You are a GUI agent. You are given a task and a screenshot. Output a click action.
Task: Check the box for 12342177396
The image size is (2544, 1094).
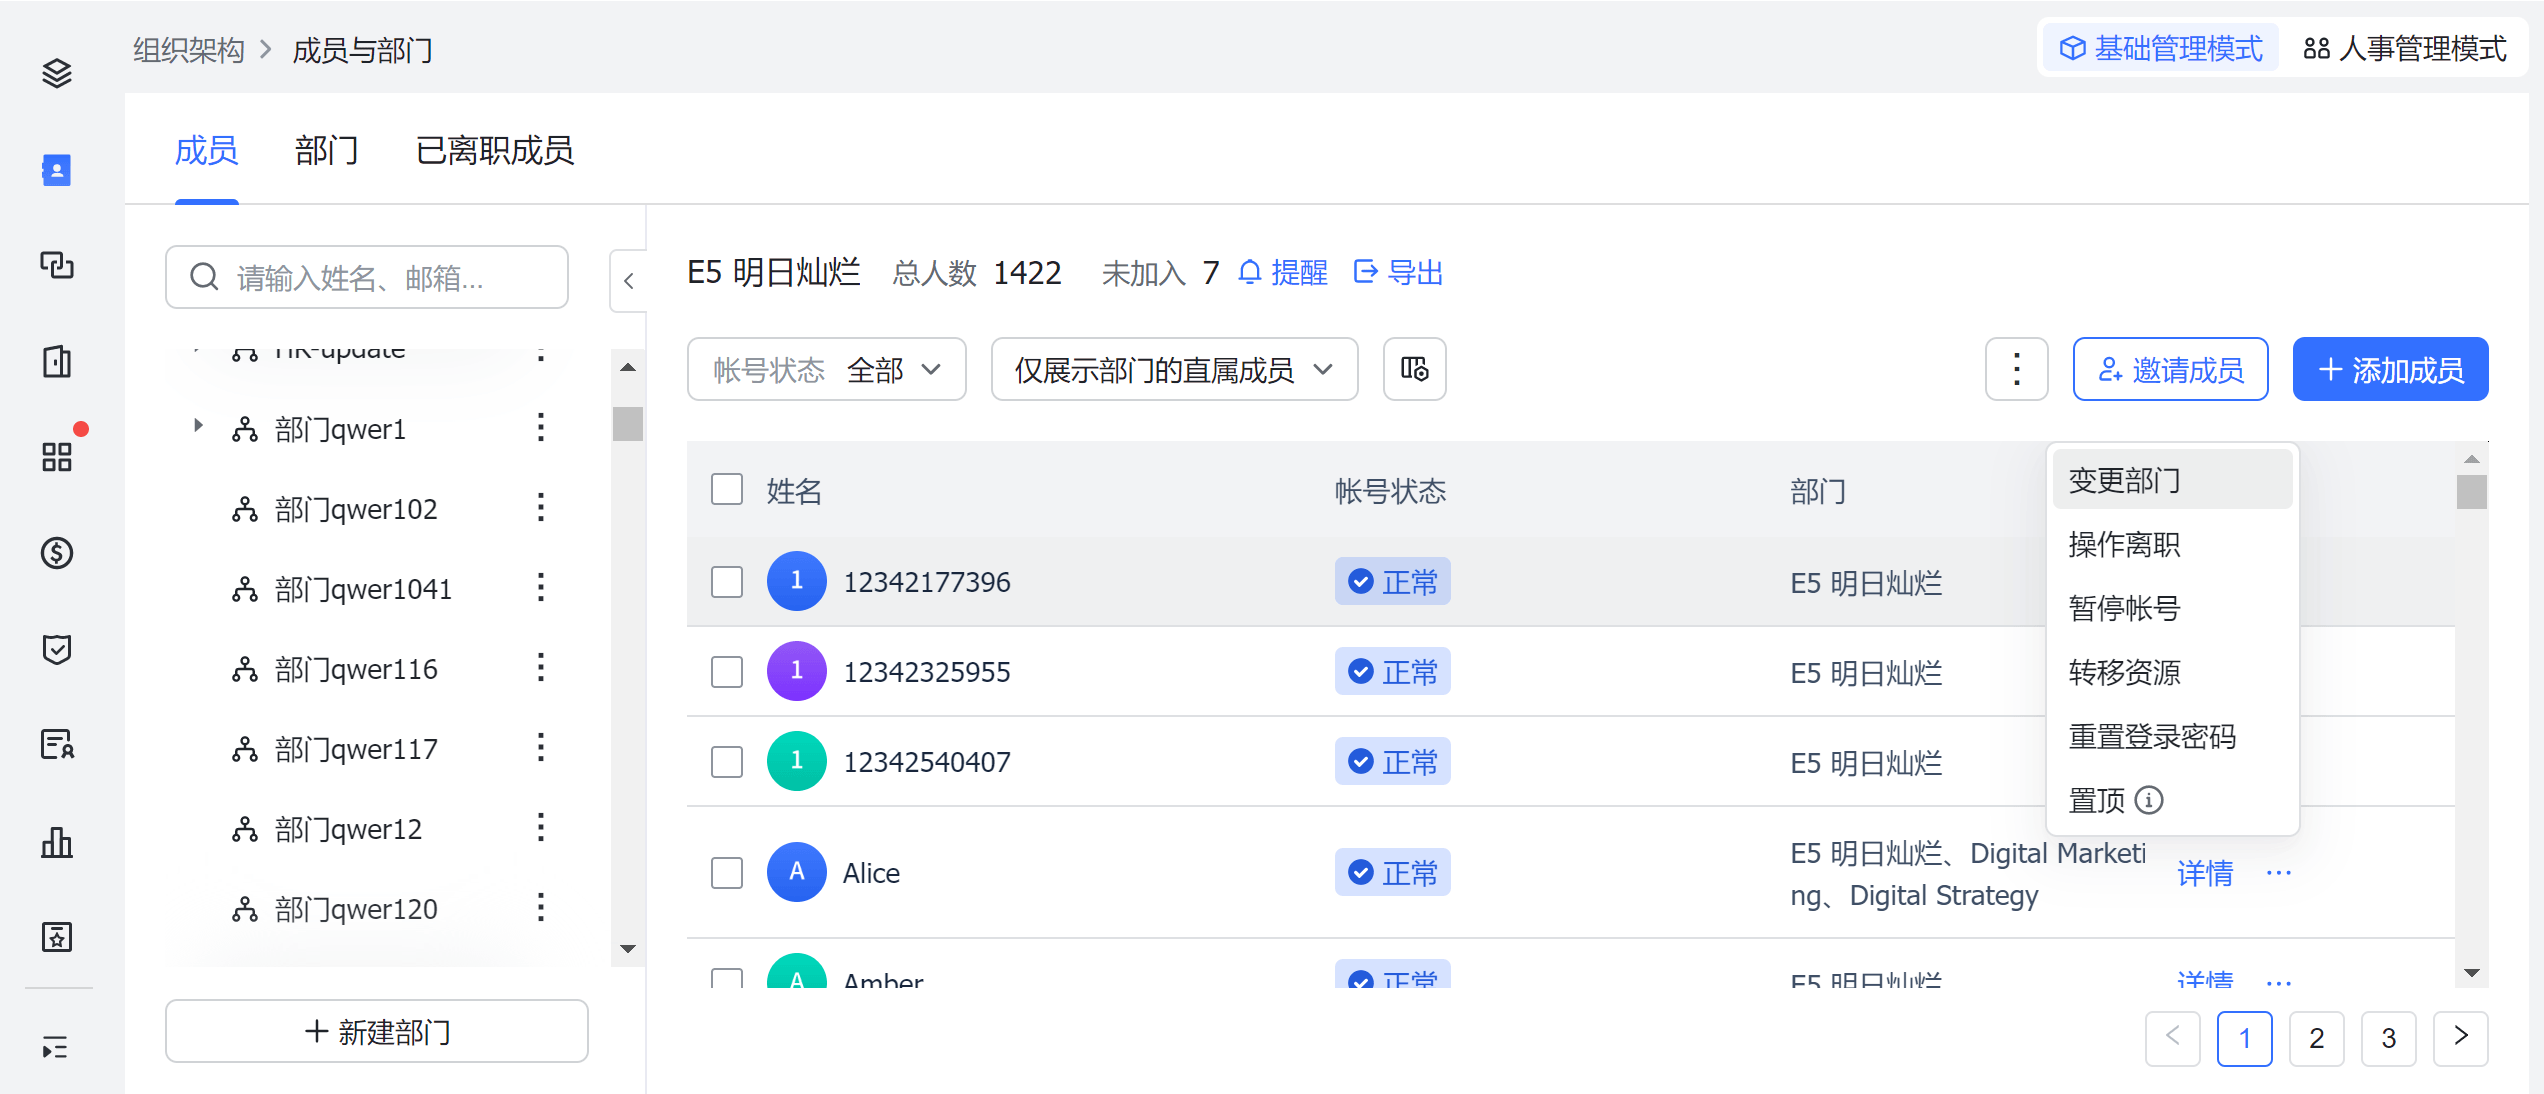pyautogui.click(x=727, y=581)
